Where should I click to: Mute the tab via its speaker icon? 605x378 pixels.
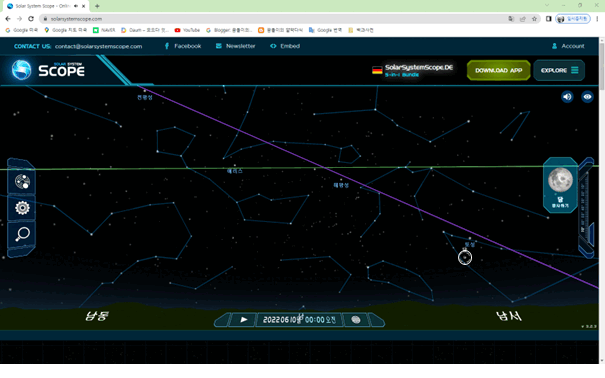coord(76,6)
